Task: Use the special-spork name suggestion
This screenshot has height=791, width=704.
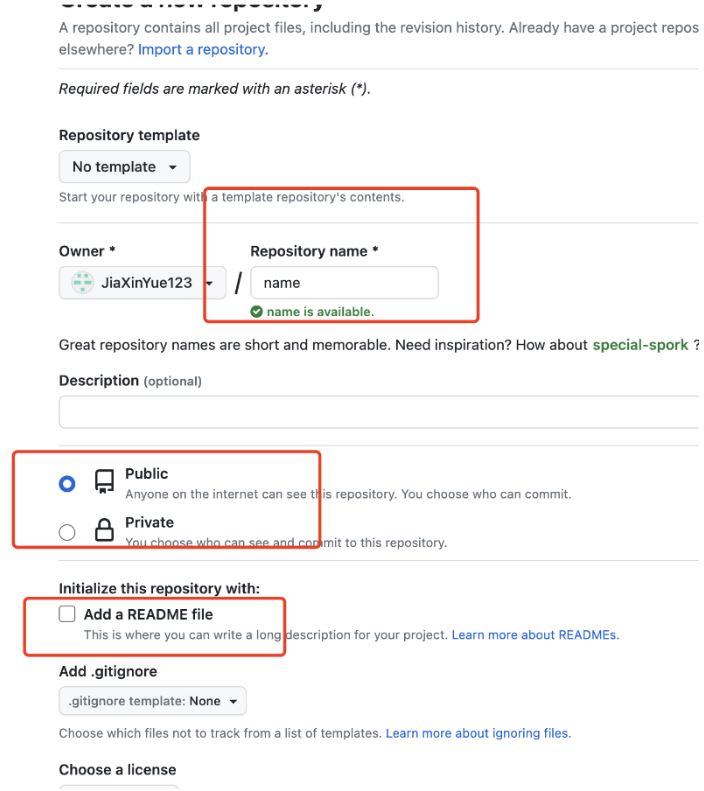Action: pos(640,345)
